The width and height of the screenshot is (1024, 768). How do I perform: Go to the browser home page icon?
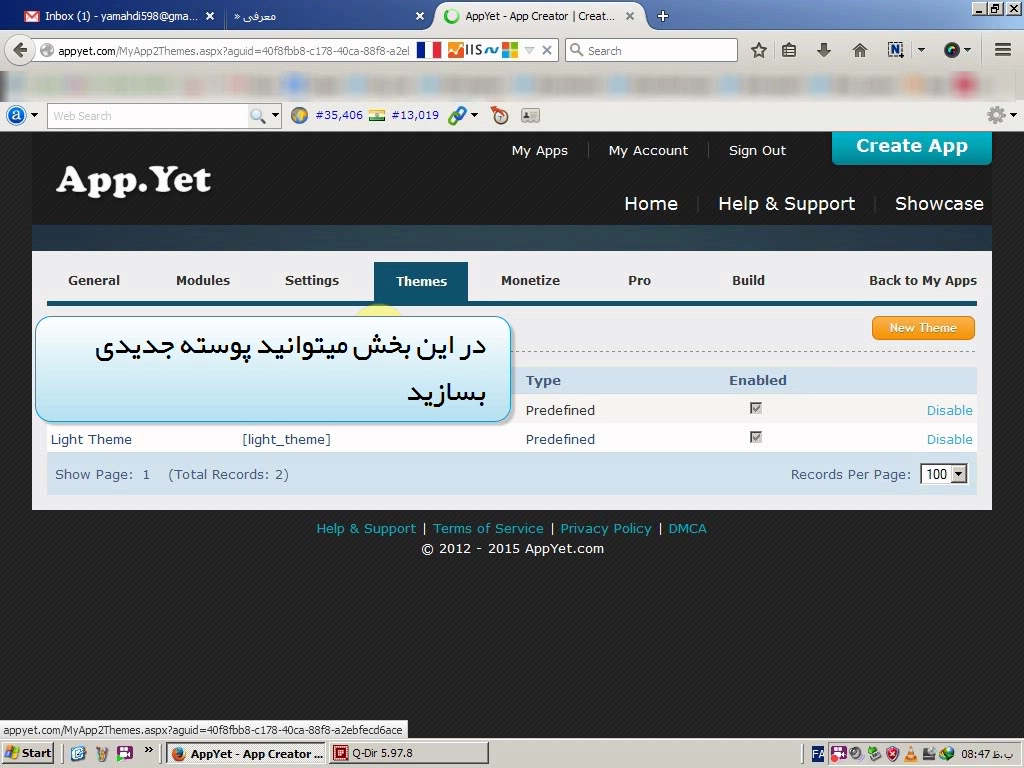click(859, 50)
